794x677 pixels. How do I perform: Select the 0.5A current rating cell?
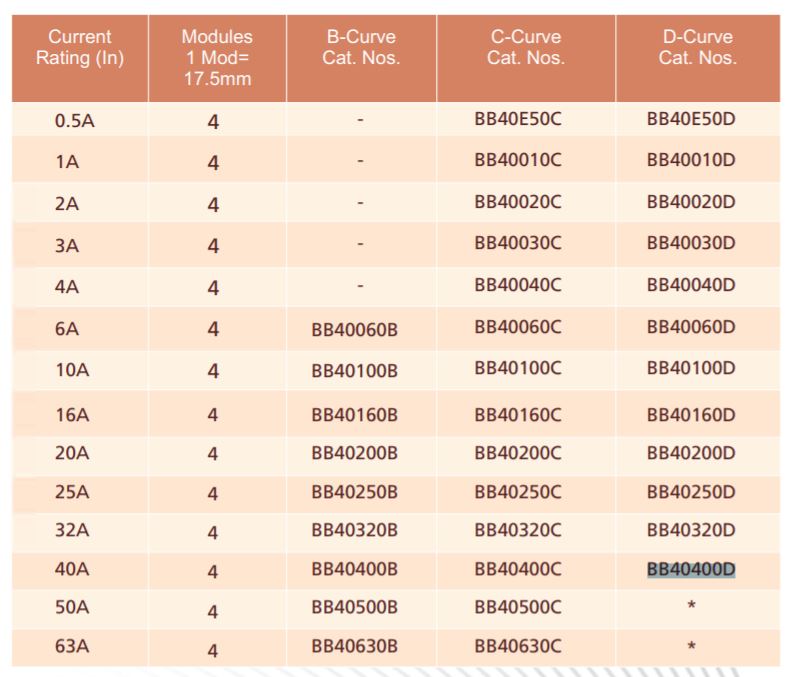click(x=75, y=122)
